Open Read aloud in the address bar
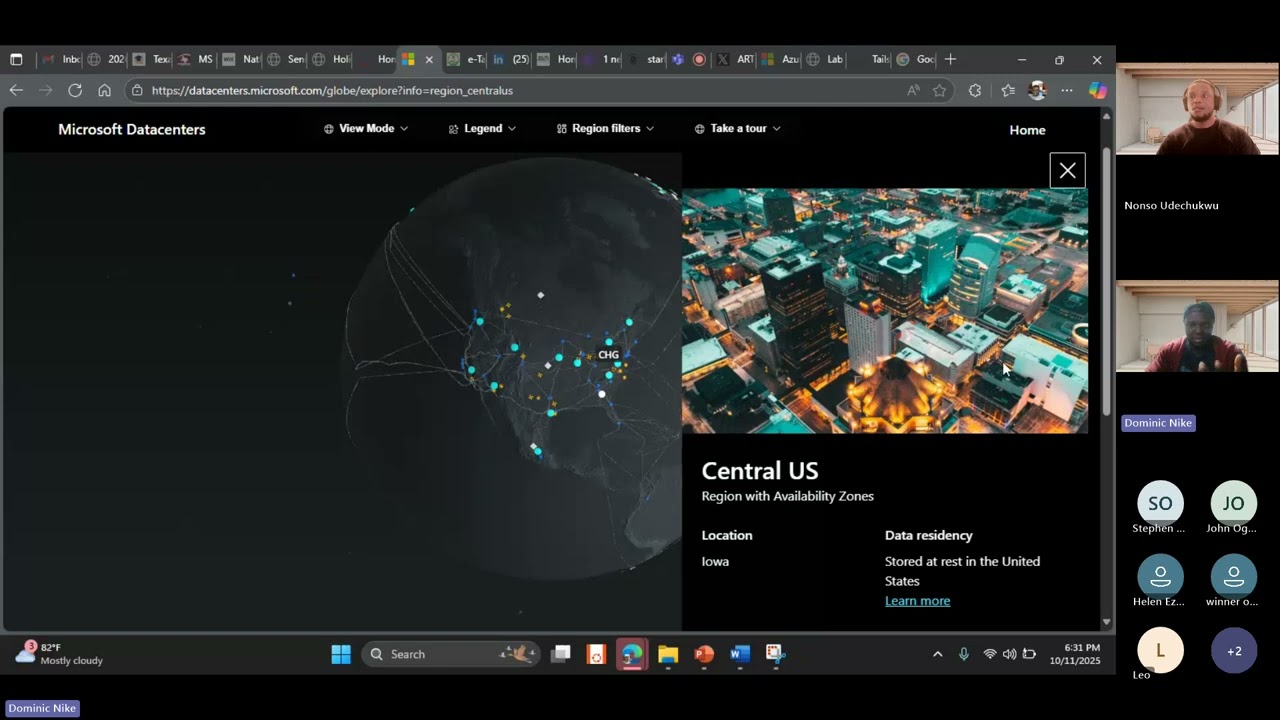Screen dimensions: 1280x720 click(913, 90)
